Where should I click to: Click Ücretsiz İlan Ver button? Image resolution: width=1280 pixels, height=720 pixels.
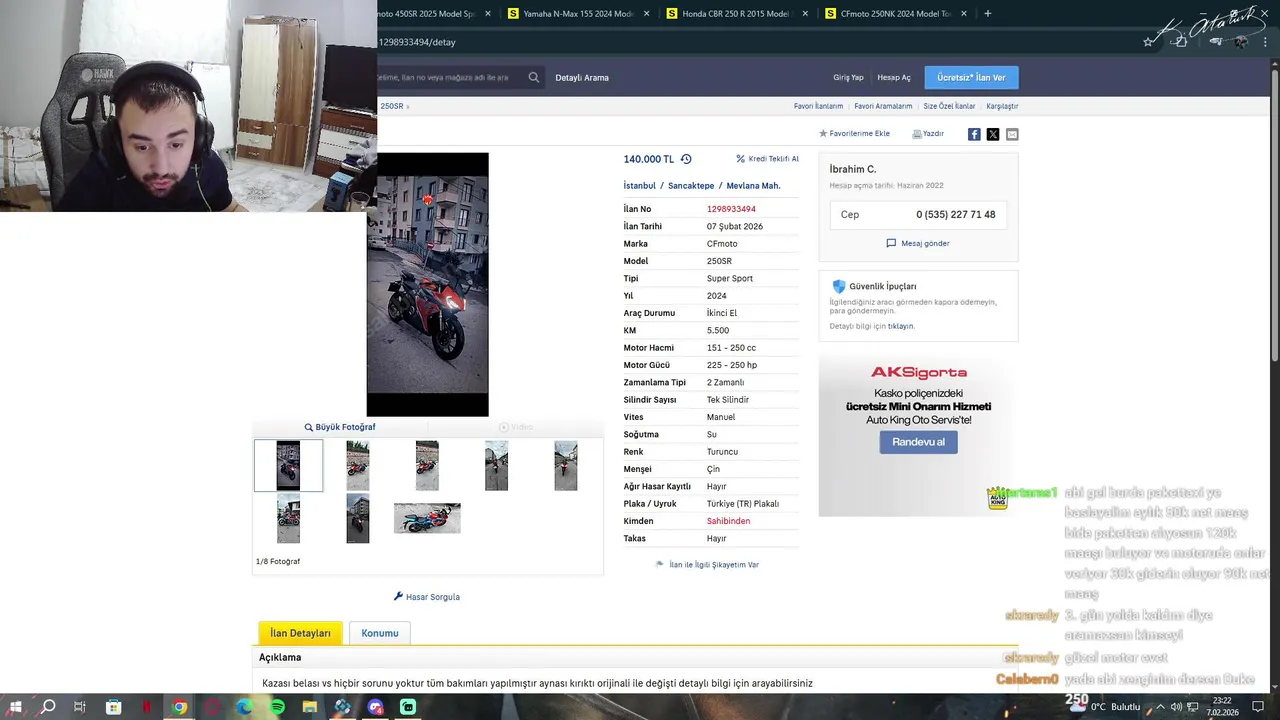(971, 77)
